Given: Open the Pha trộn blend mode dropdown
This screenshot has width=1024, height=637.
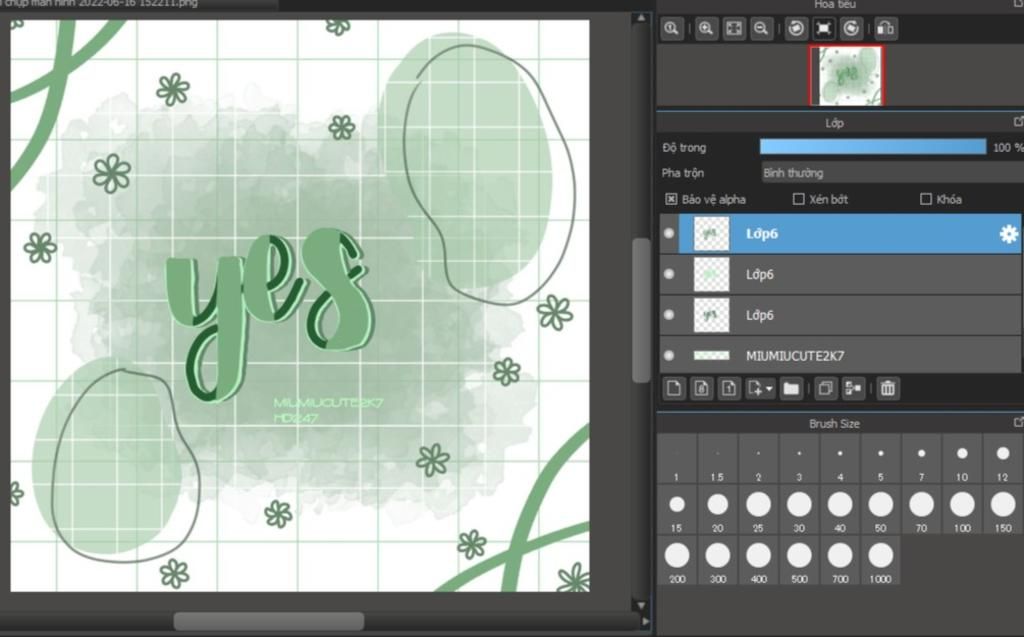Looking at the screenshot, I should coord(890,173).
